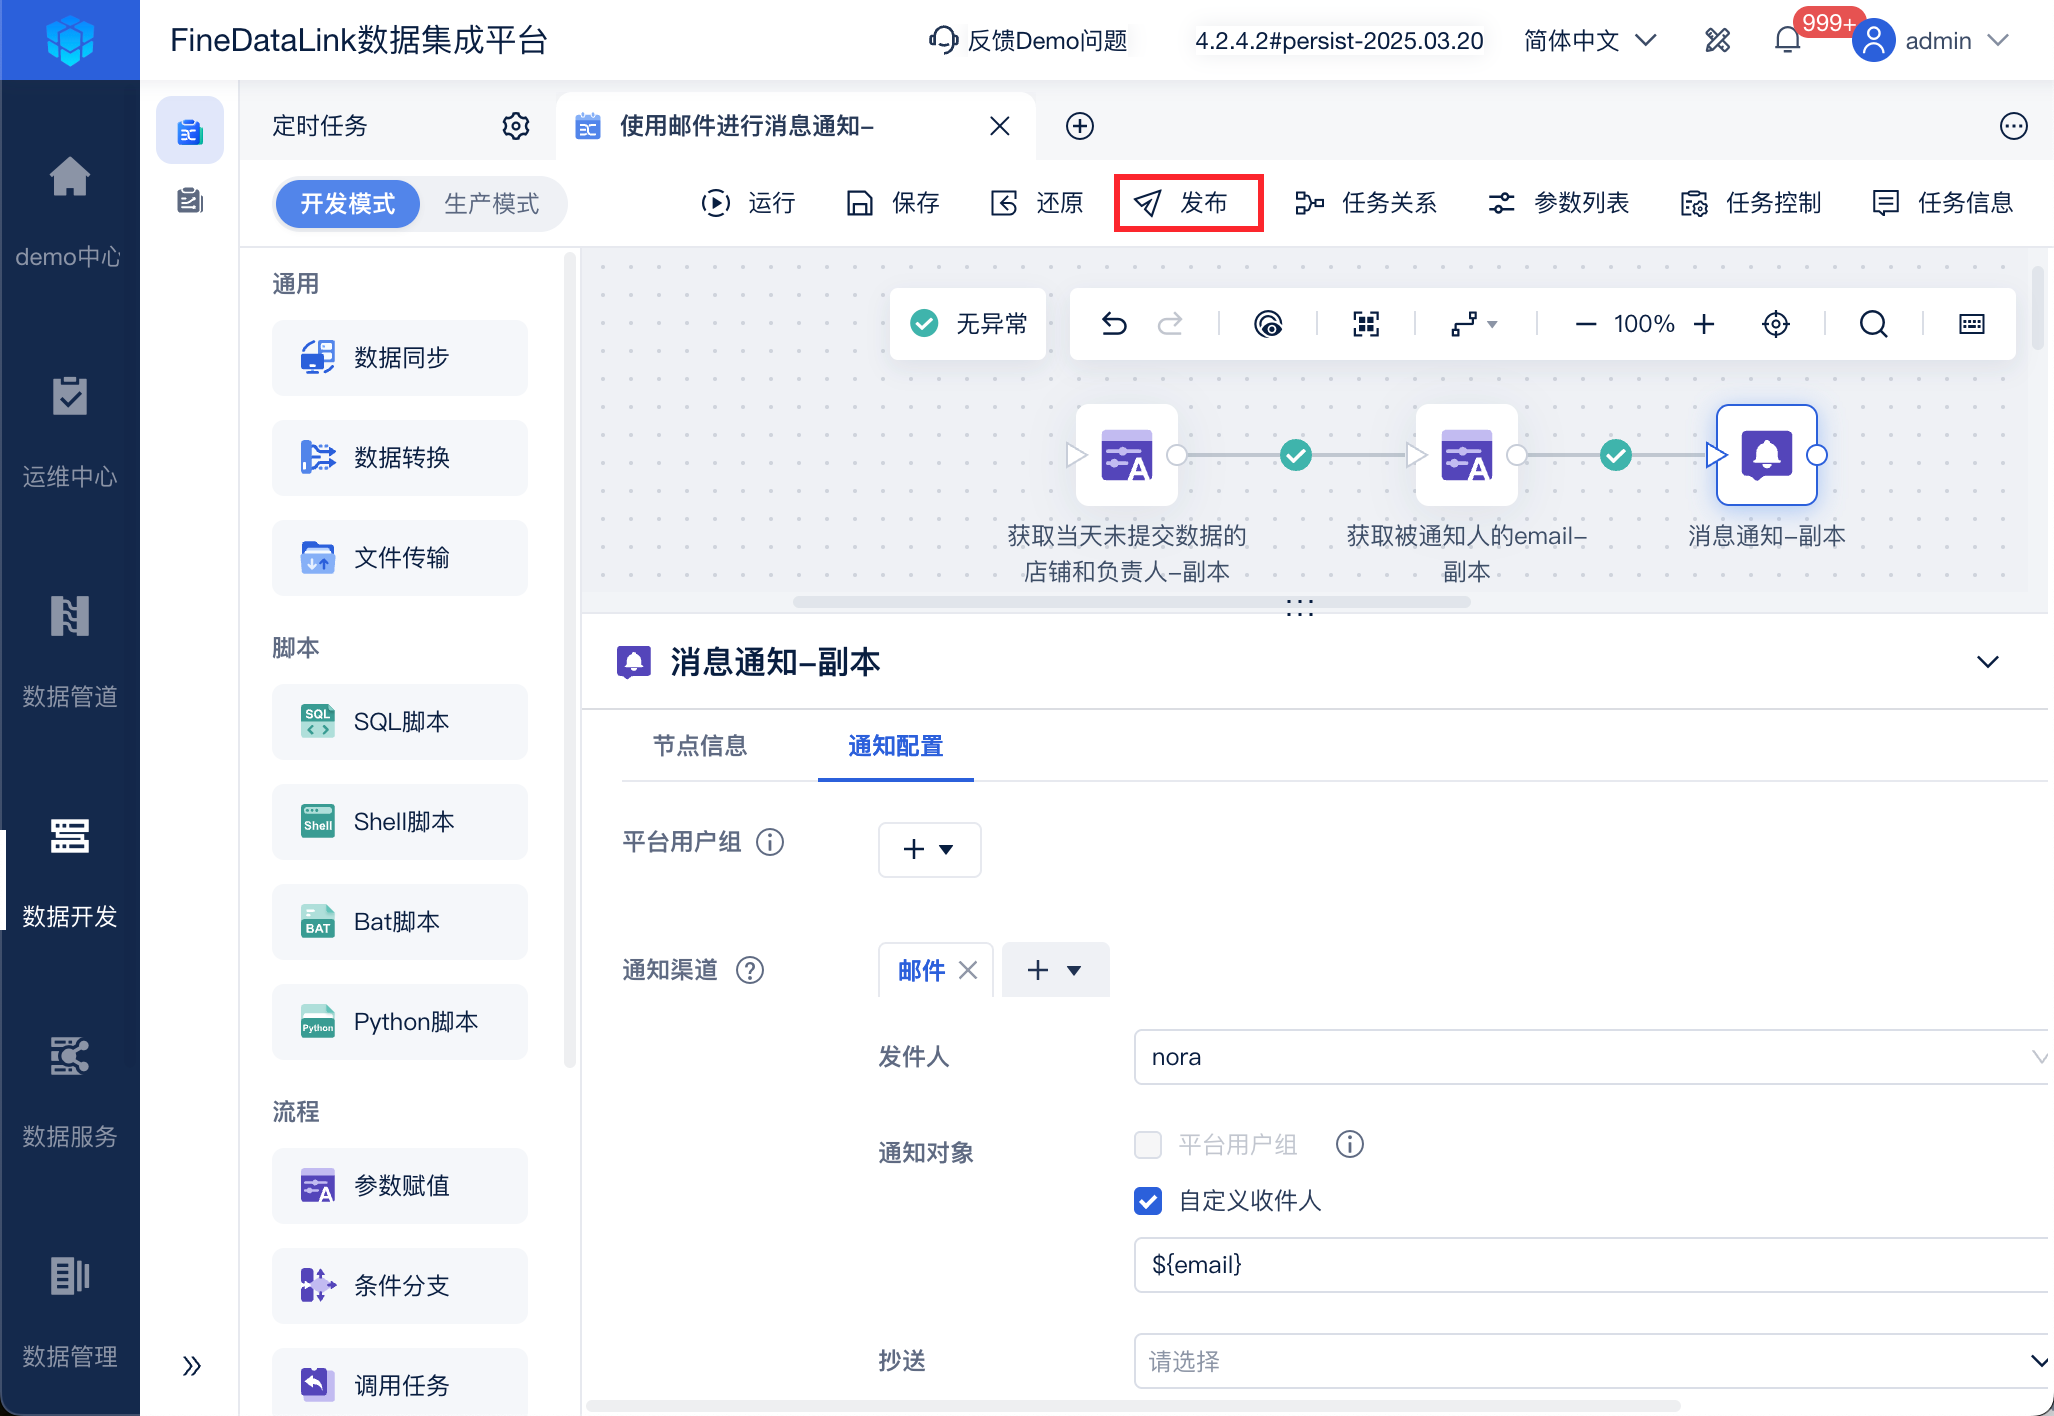Click the ${email} recipient input field
The image size is (2054, 1416).
(x=1592, y=1265)
